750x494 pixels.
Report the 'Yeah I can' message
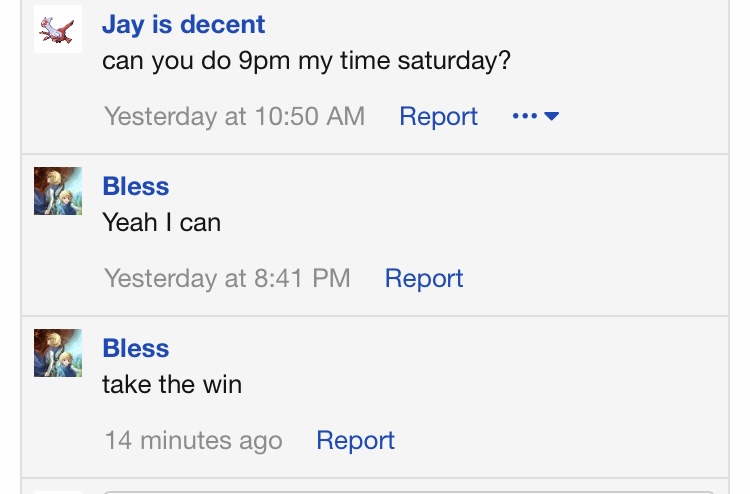[x=424, y=278]
